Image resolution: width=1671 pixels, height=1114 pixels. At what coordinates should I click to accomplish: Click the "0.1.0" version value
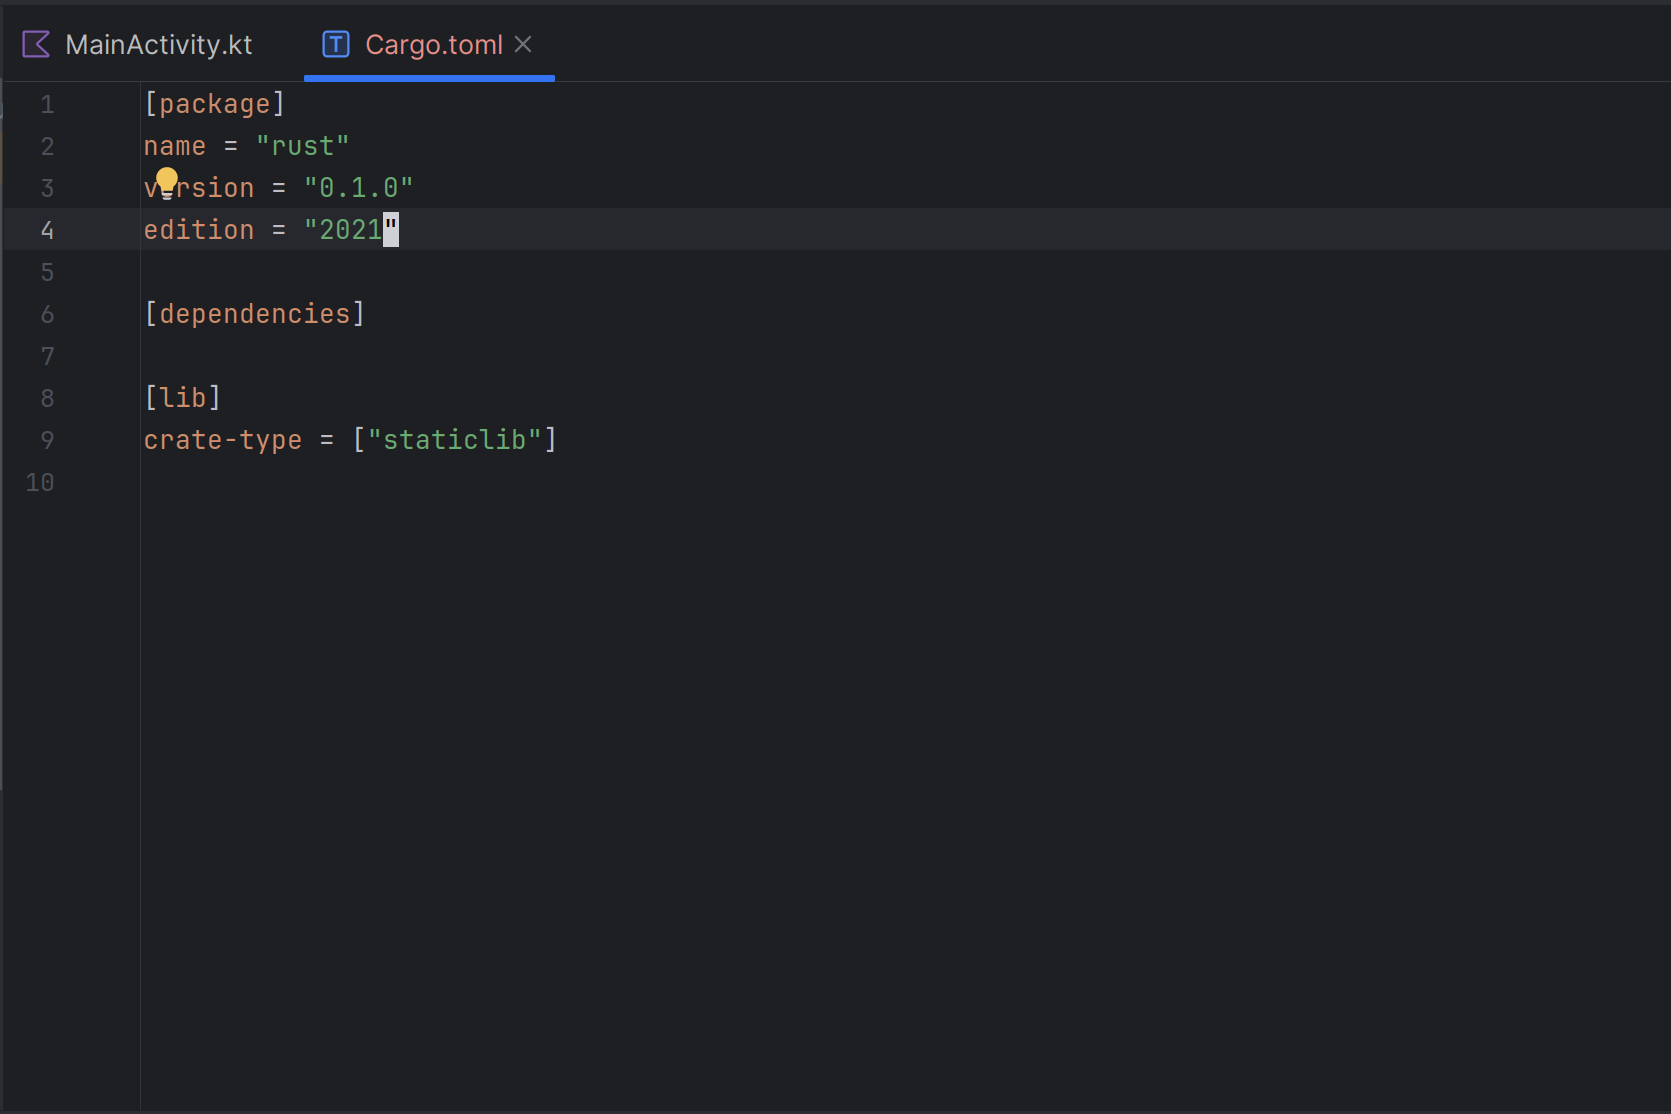pos(359,188)
